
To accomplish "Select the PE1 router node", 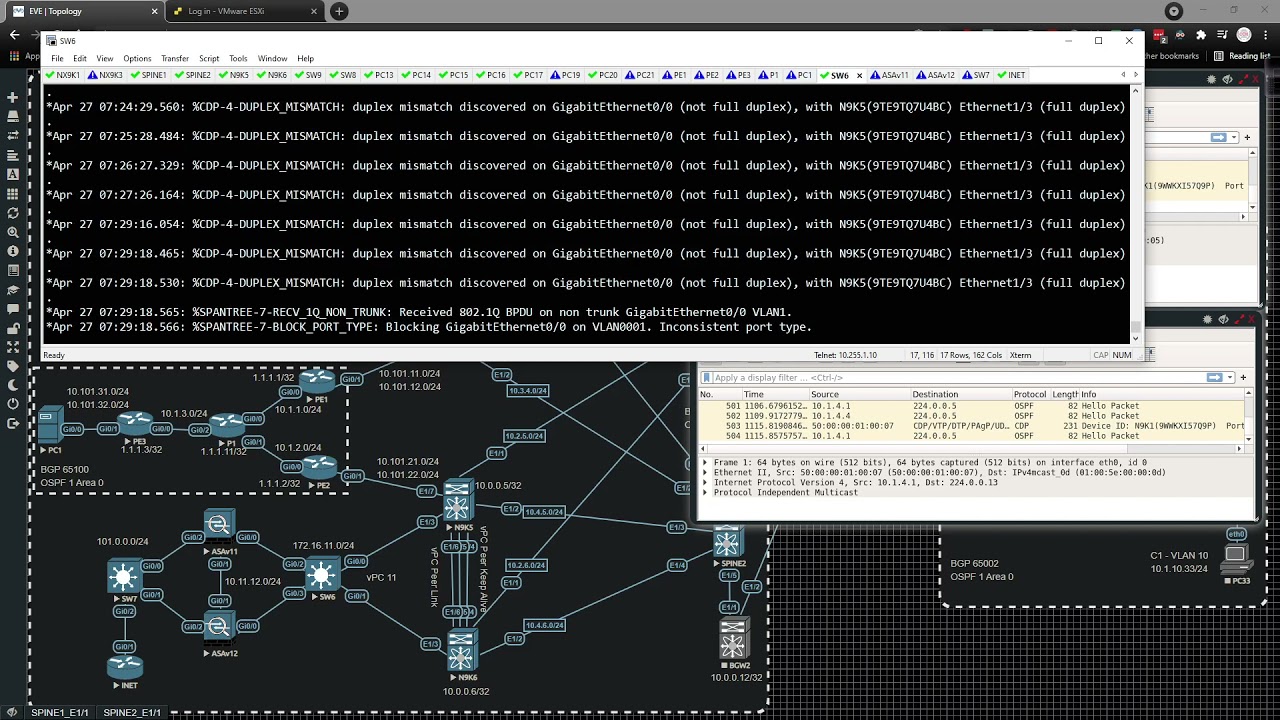I will [318, 381].
